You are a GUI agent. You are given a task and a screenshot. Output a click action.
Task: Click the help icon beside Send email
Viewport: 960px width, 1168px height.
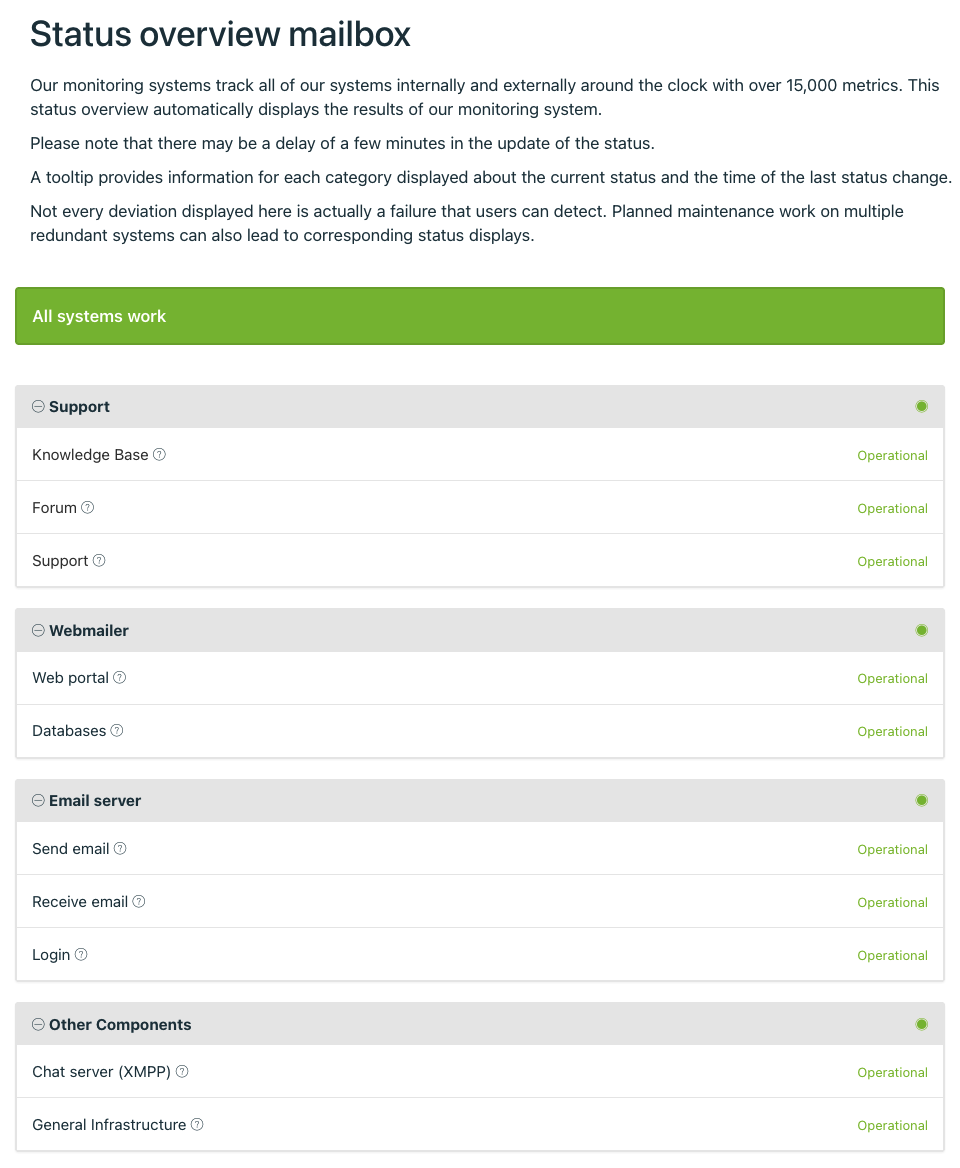[x=120, y=849]
